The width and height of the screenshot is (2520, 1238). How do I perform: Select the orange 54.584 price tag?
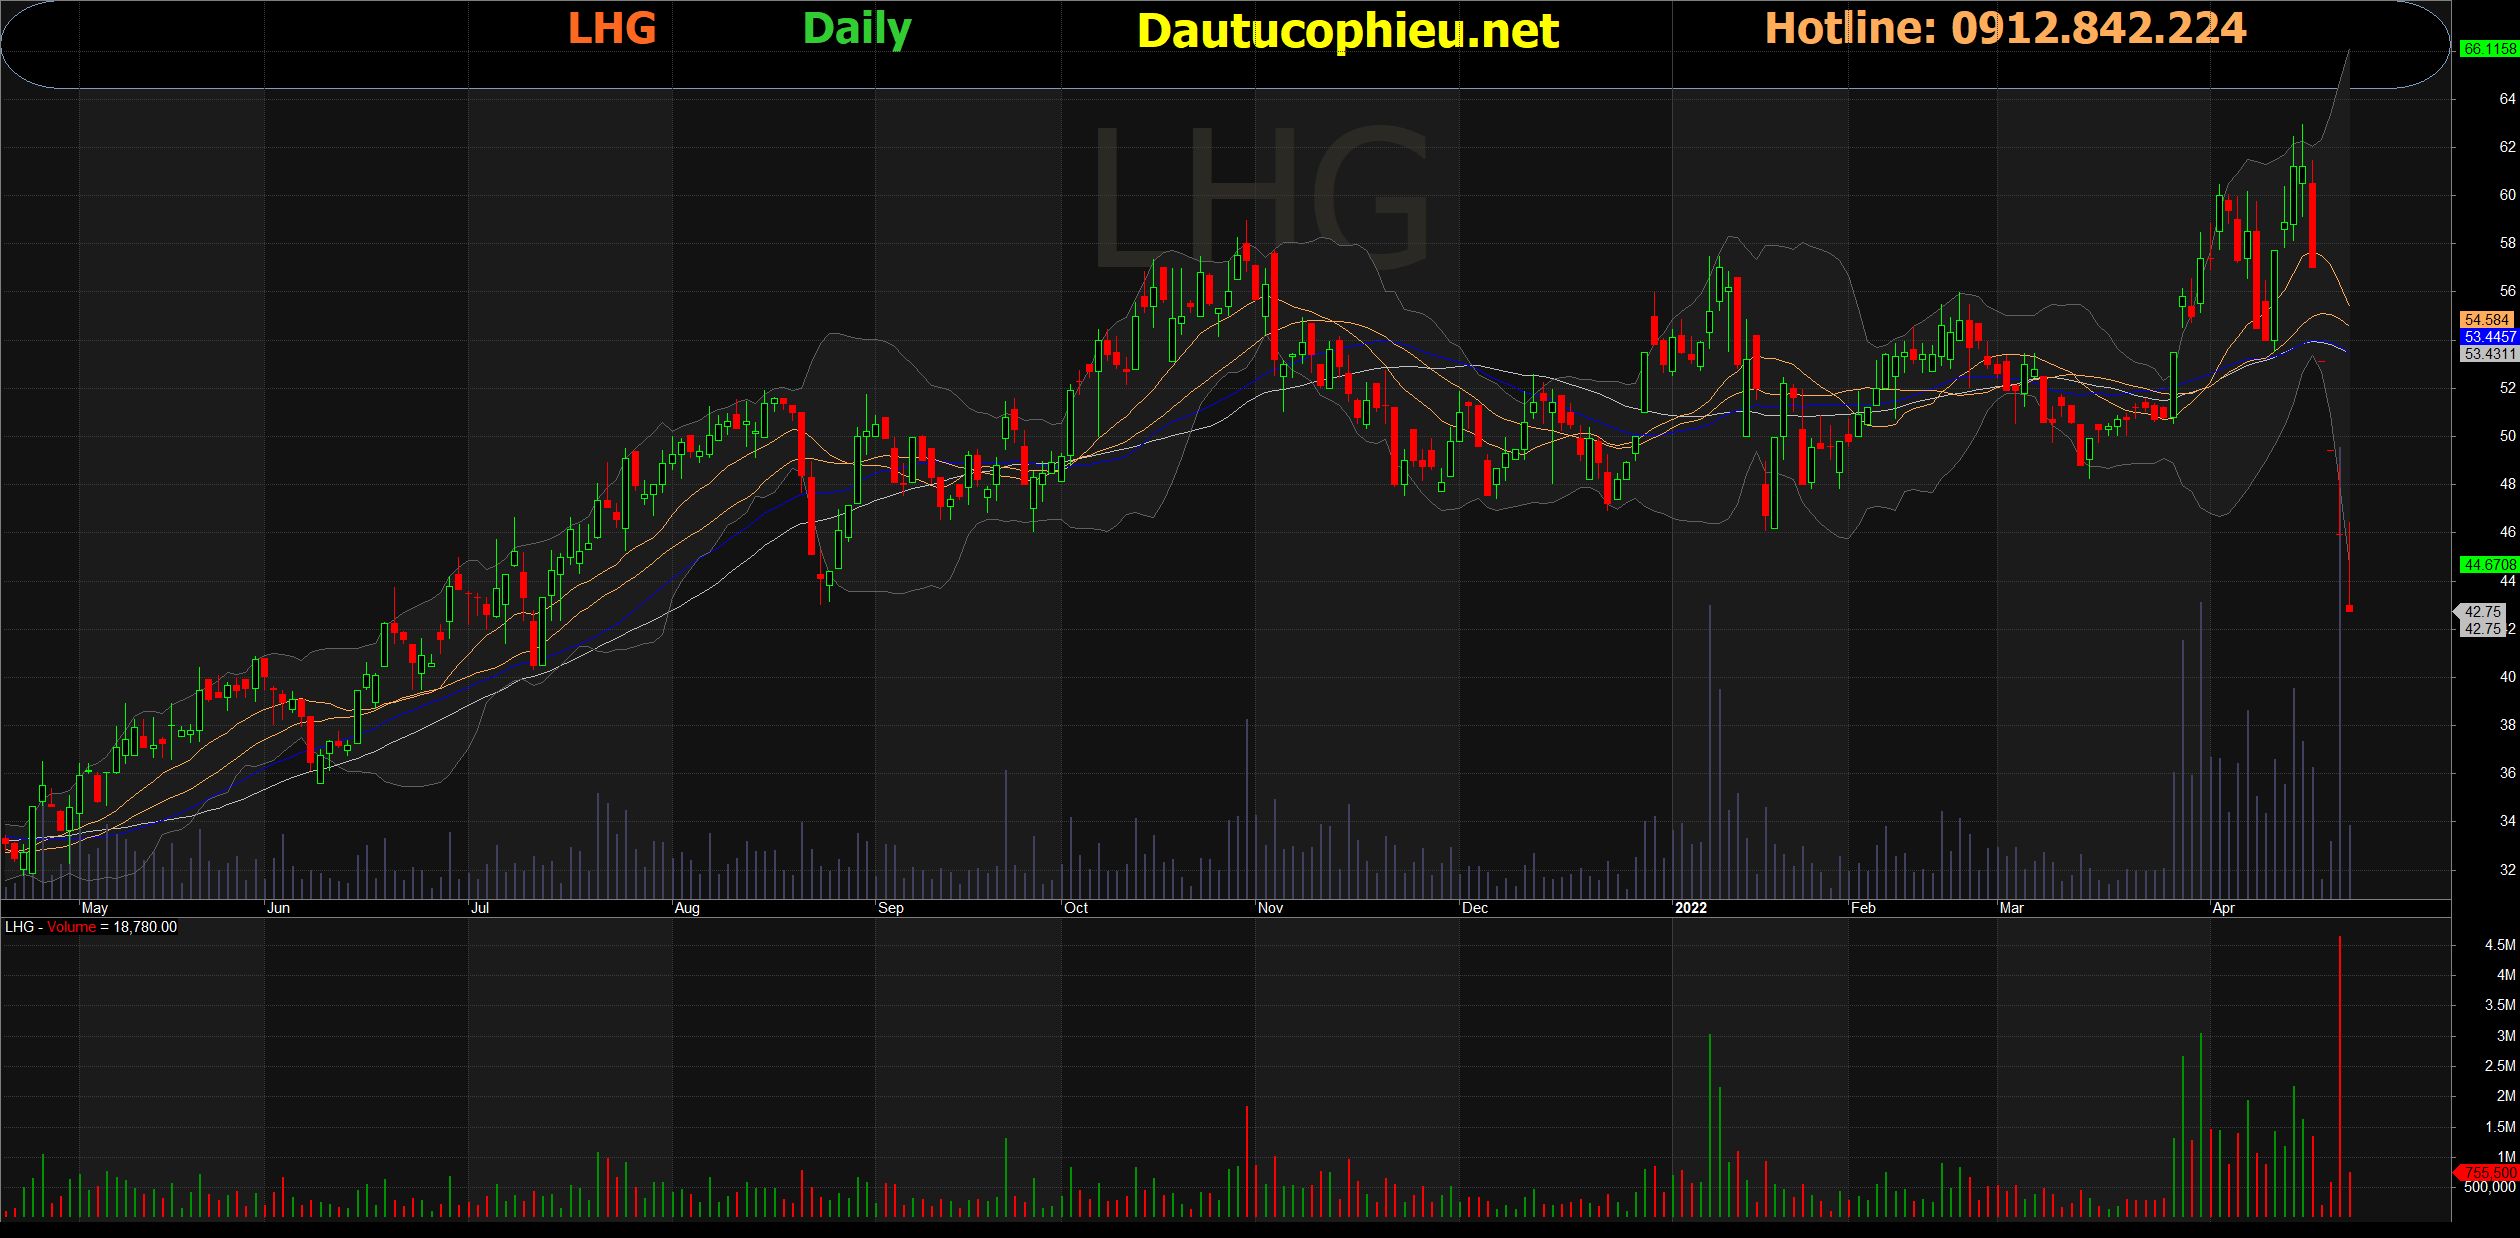[2486, 320]
